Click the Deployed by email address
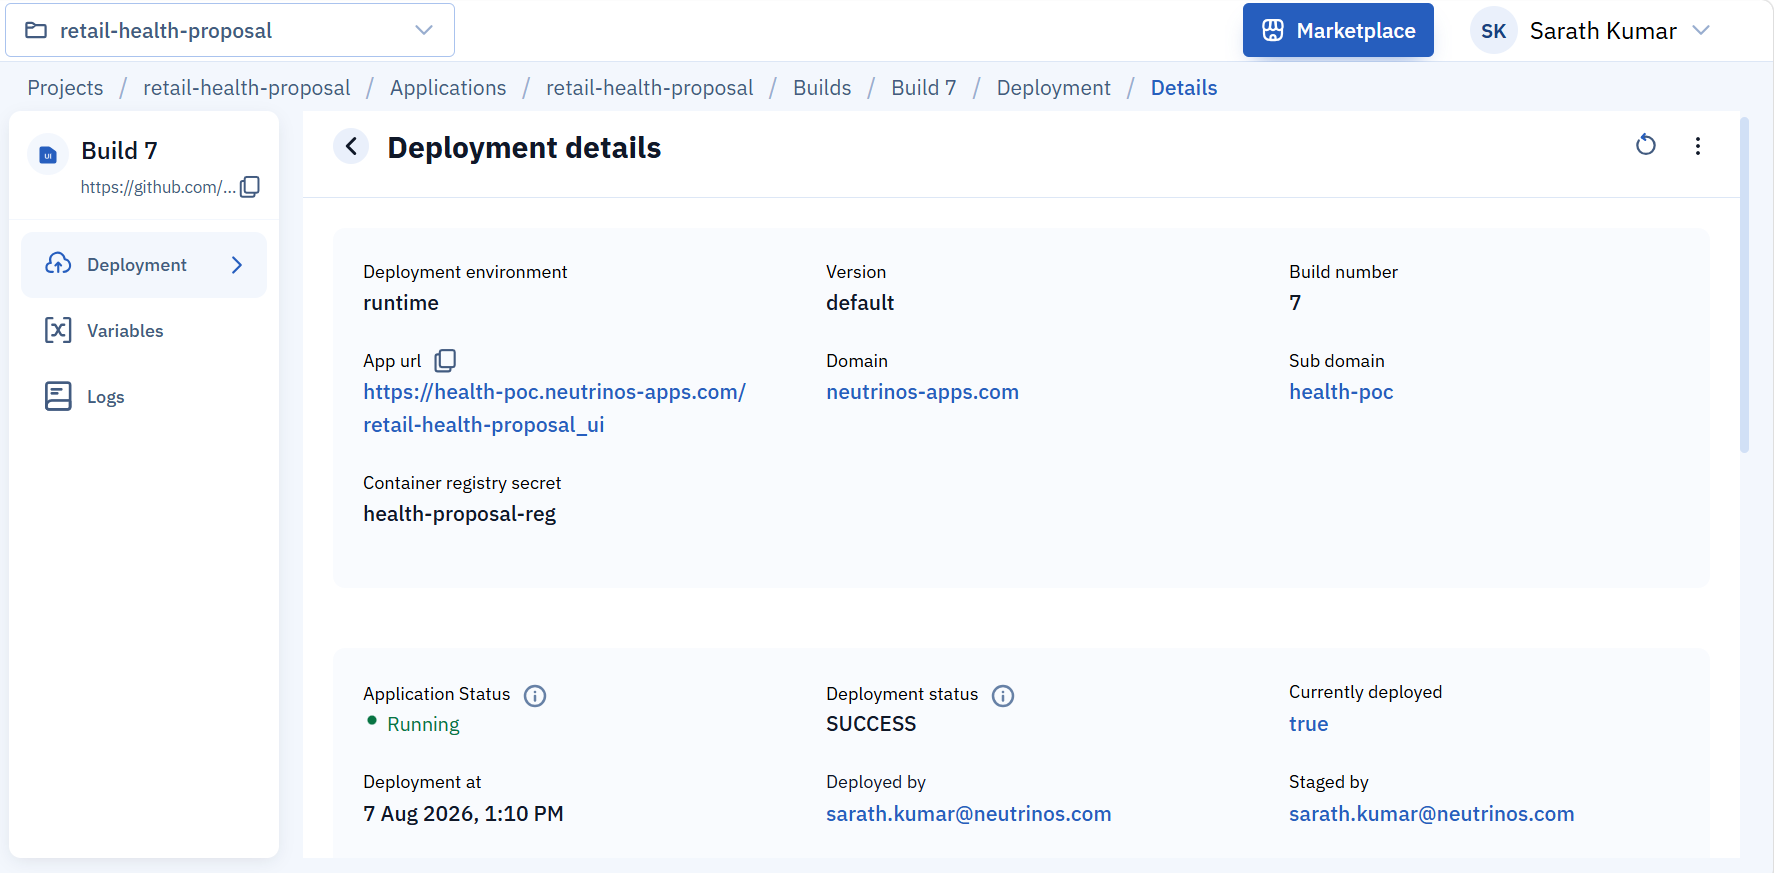1778x873 pixels. (x=968, y=814)
